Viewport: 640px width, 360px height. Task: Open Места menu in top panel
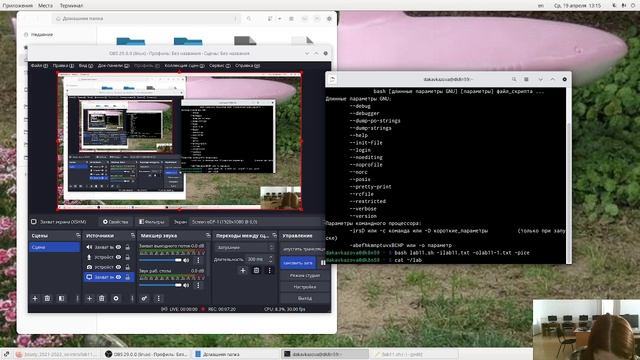click(x=45, y=6)
